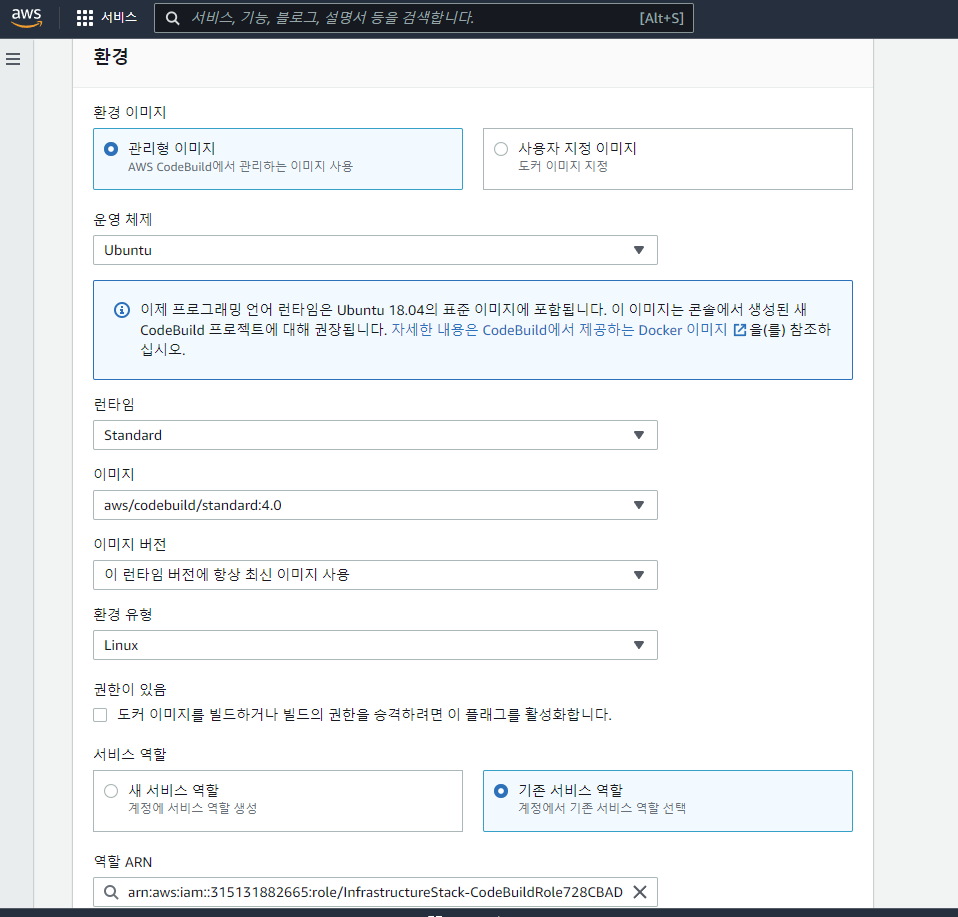Click the 환경 유형 label
This screenshot has width=958, height=917.
click(x=123, y=615)
